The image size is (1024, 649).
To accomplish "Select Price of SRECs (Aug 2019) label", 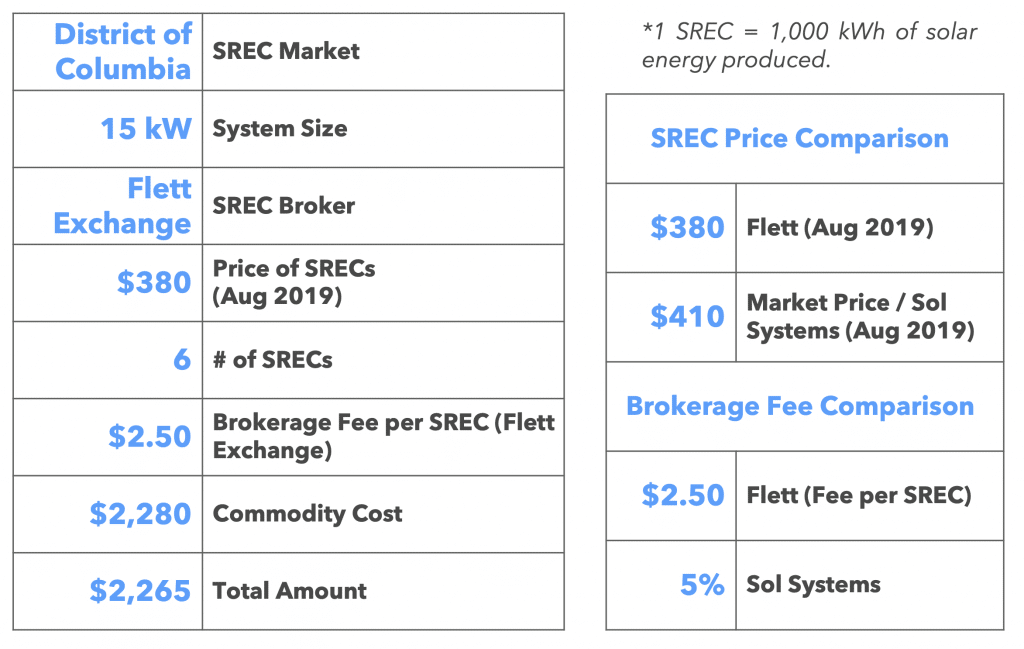I will pos(278,282).
